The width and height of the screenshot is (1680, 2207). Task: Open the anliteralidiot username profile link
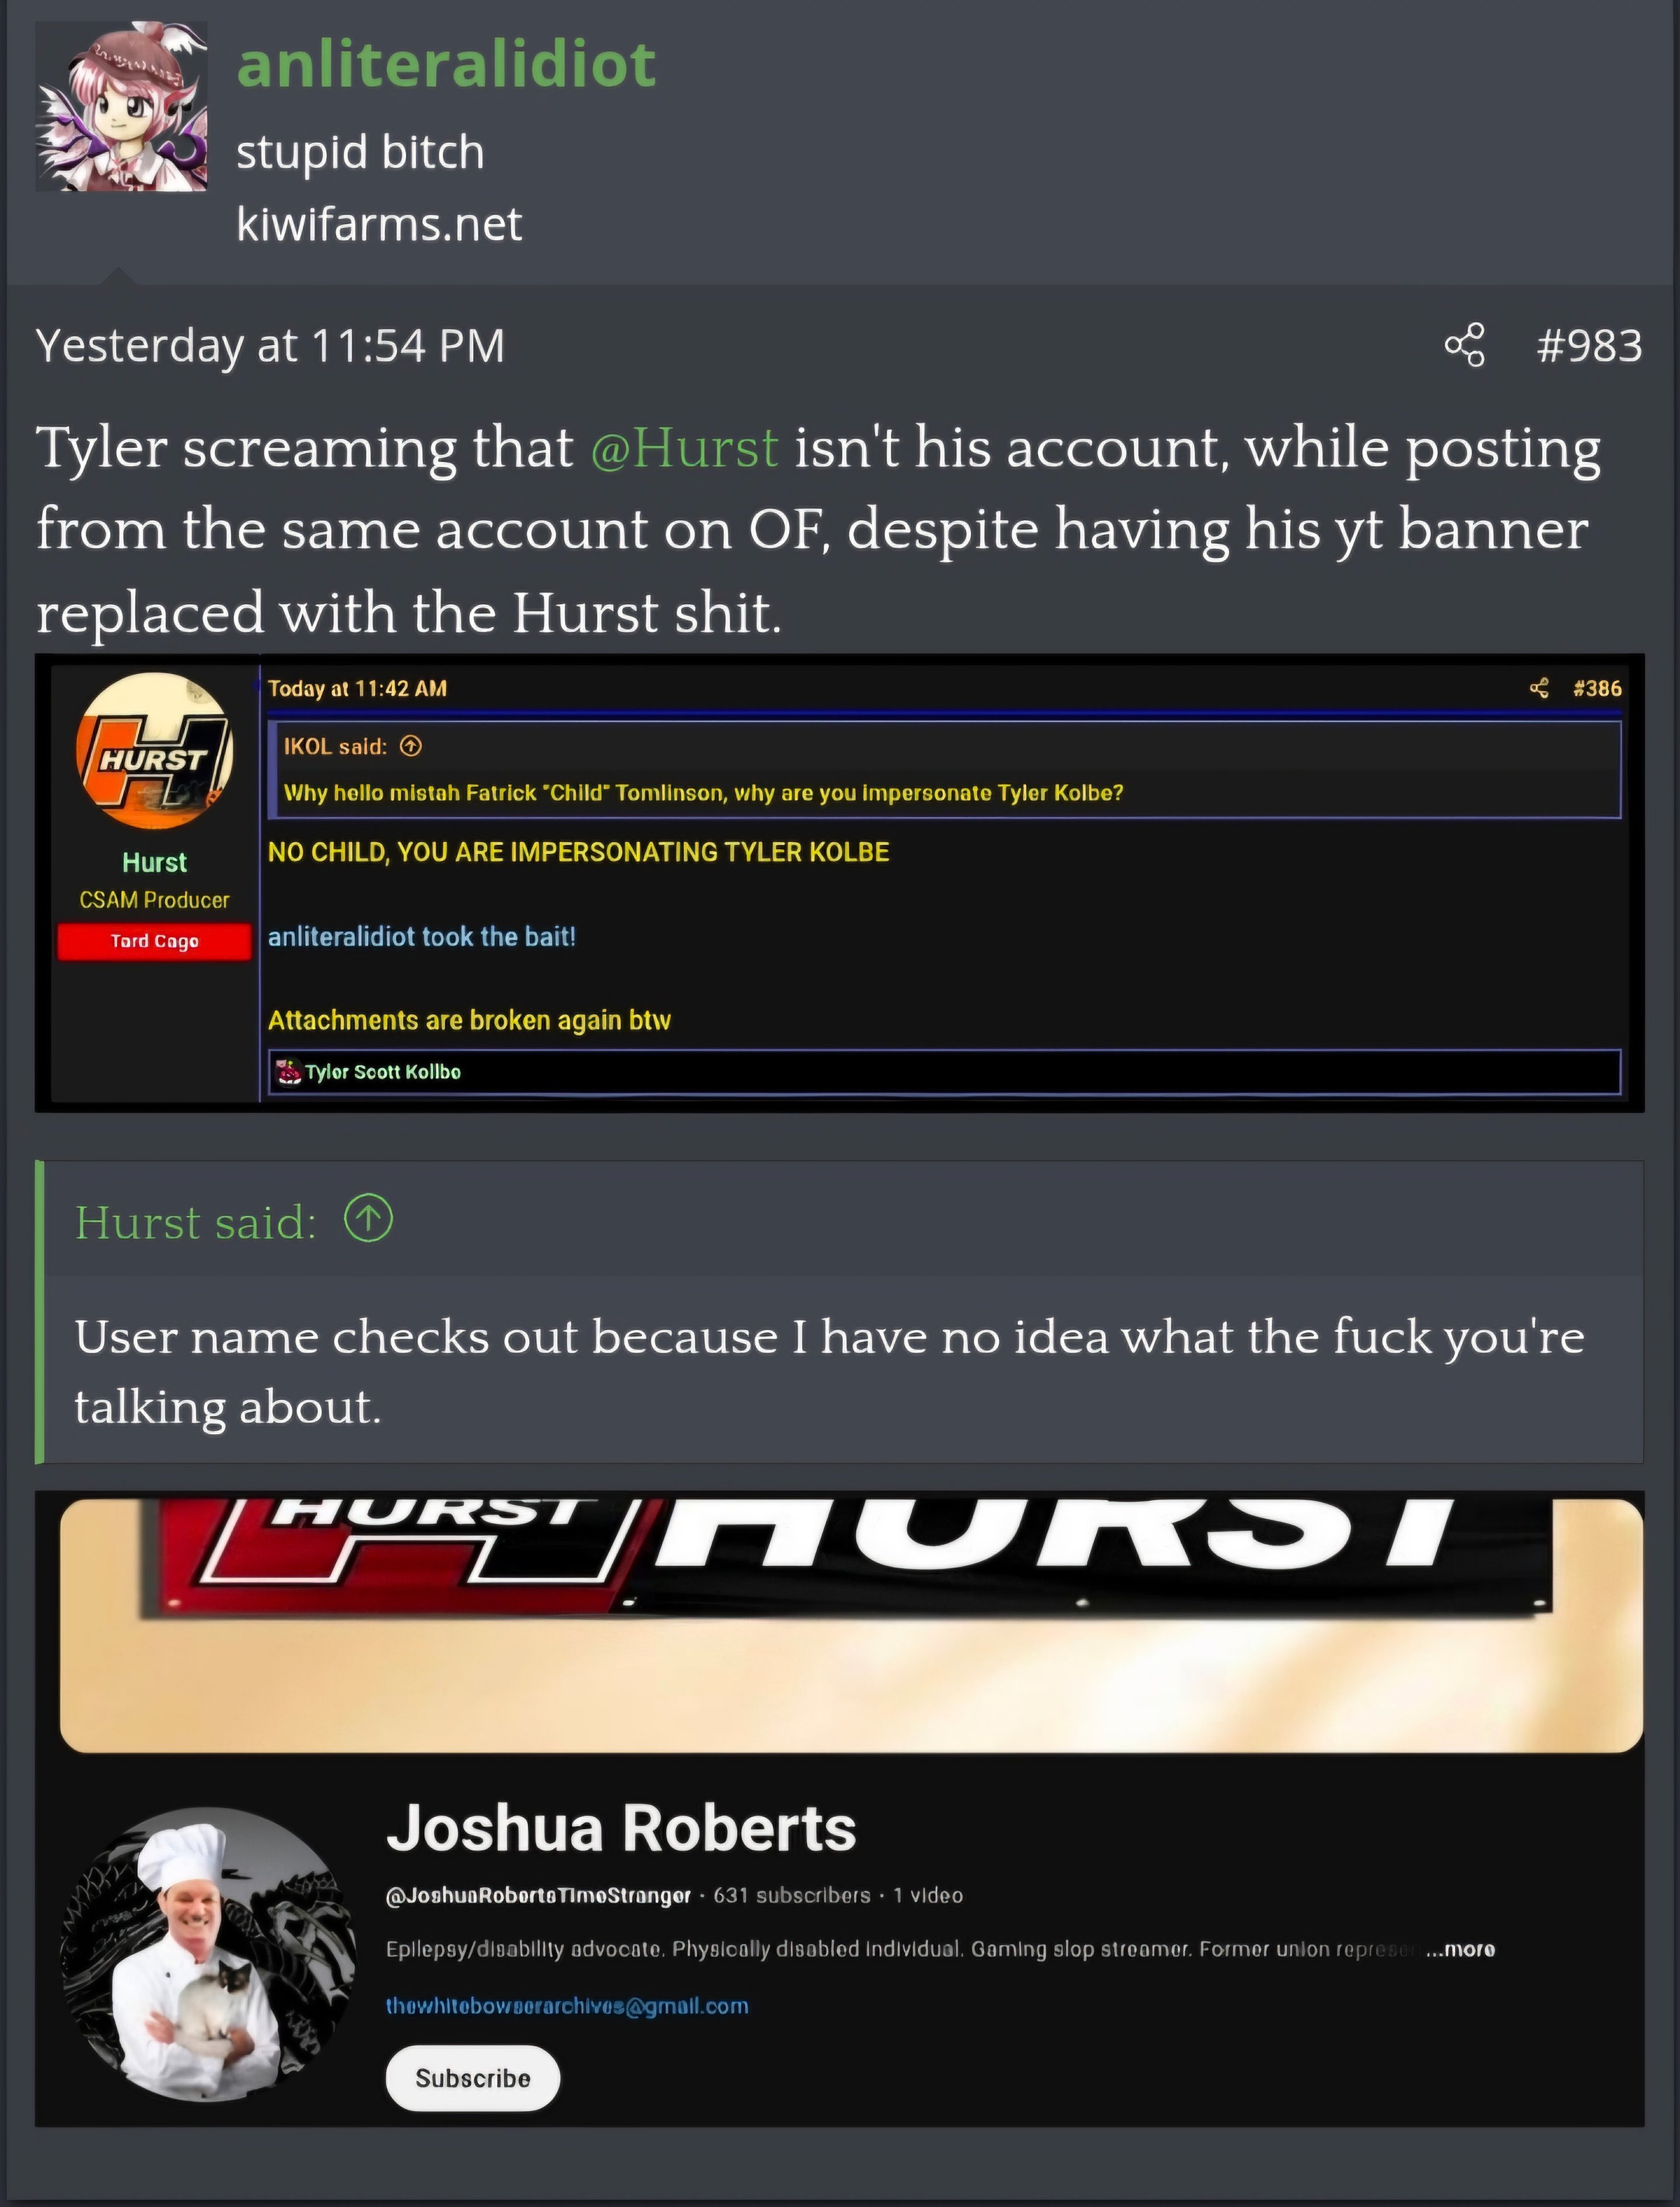tap(446, 64)
